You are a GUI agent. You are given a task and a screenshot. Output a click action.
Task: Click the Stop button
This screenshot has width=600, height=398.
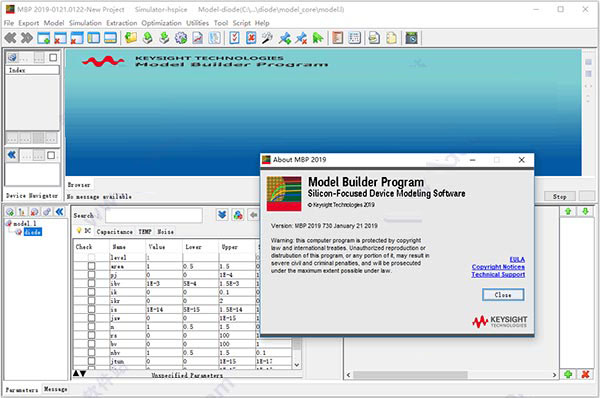[560, 196]
